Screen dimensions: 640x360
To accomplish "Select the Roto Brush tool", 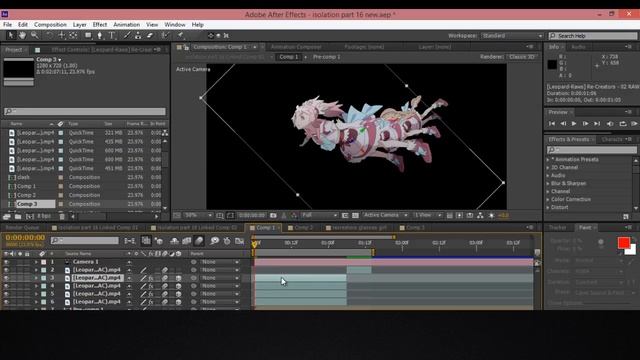I will [x=165, y=36].
